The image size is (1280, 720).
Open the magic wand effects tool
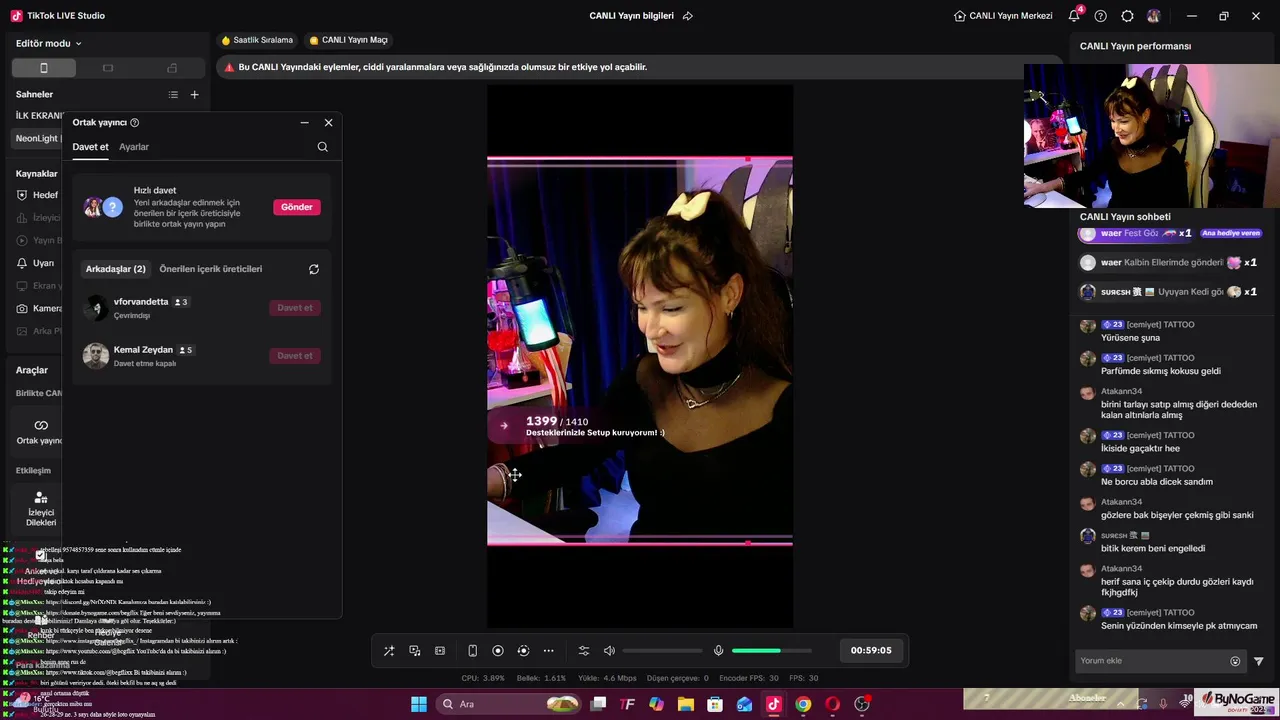click(389, 651)
